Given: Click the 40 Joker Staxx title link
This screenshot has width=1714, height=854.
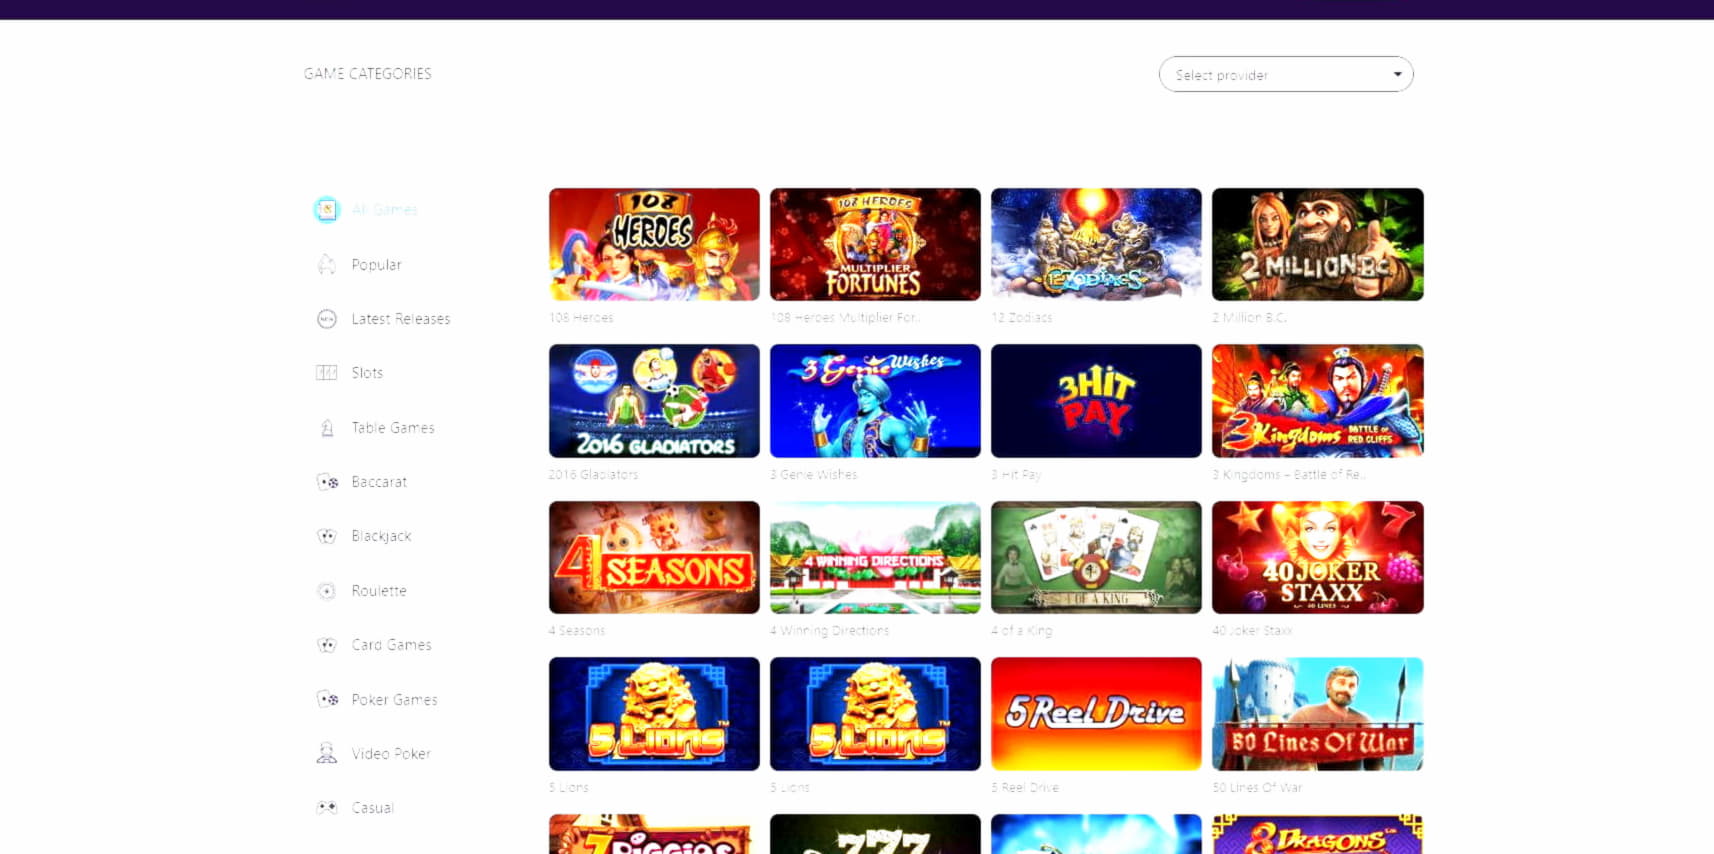Looking at the screenshot, I should click(1252, 631).
